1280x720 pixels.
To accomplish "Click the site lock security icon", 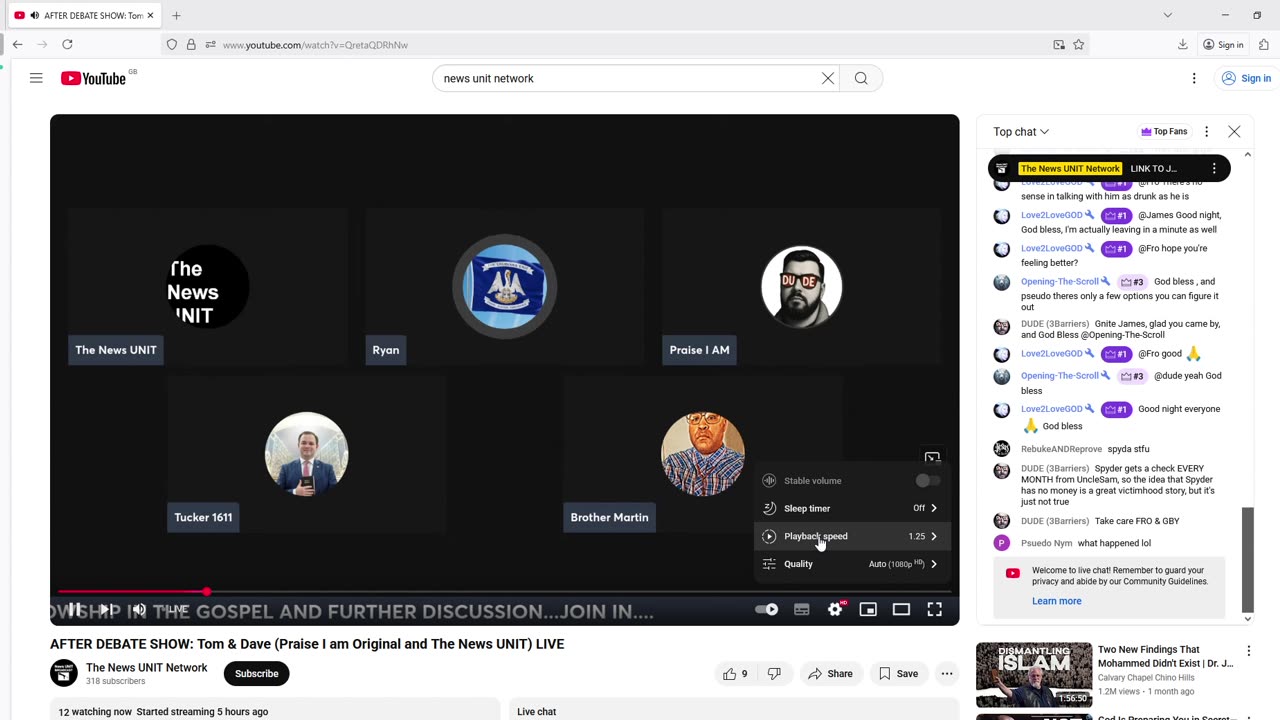I will point(191,45).
